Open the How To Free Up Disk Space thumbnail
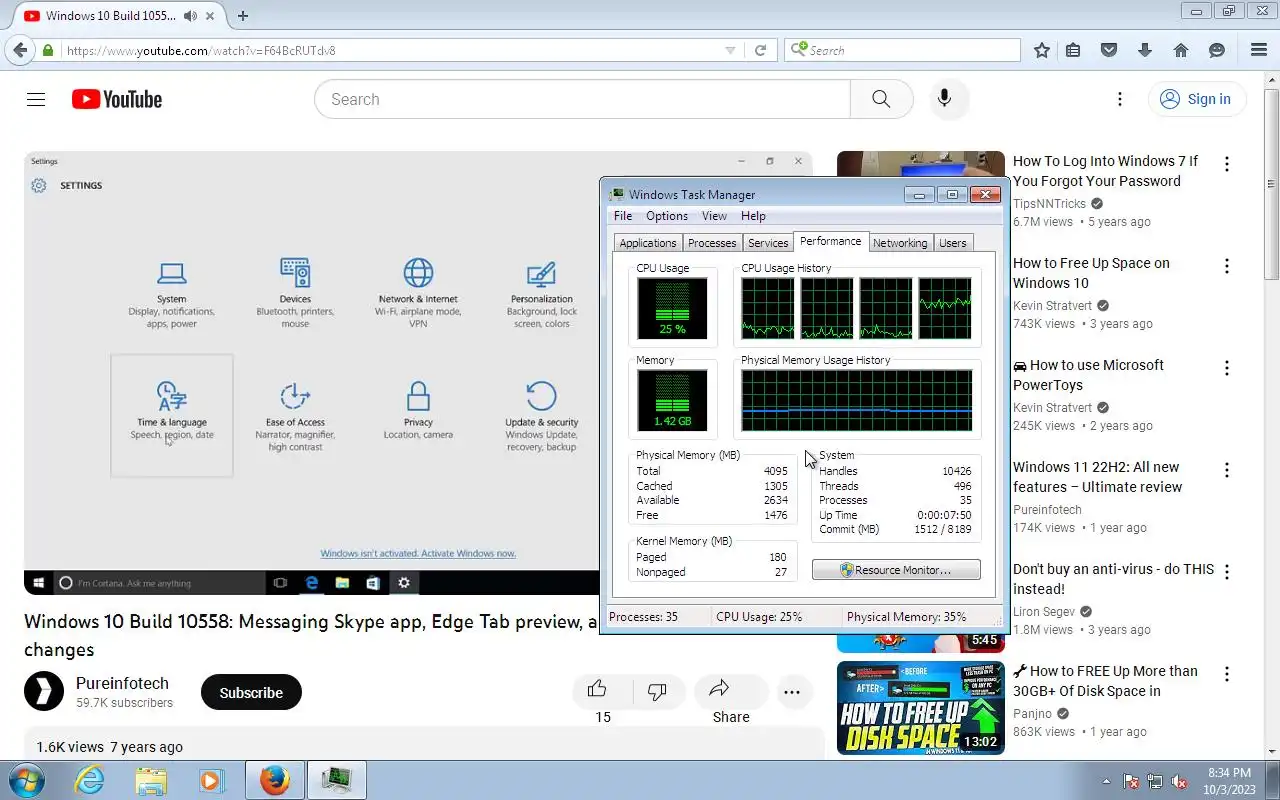Screen dimensions: 1280x800 coord(921,708)
